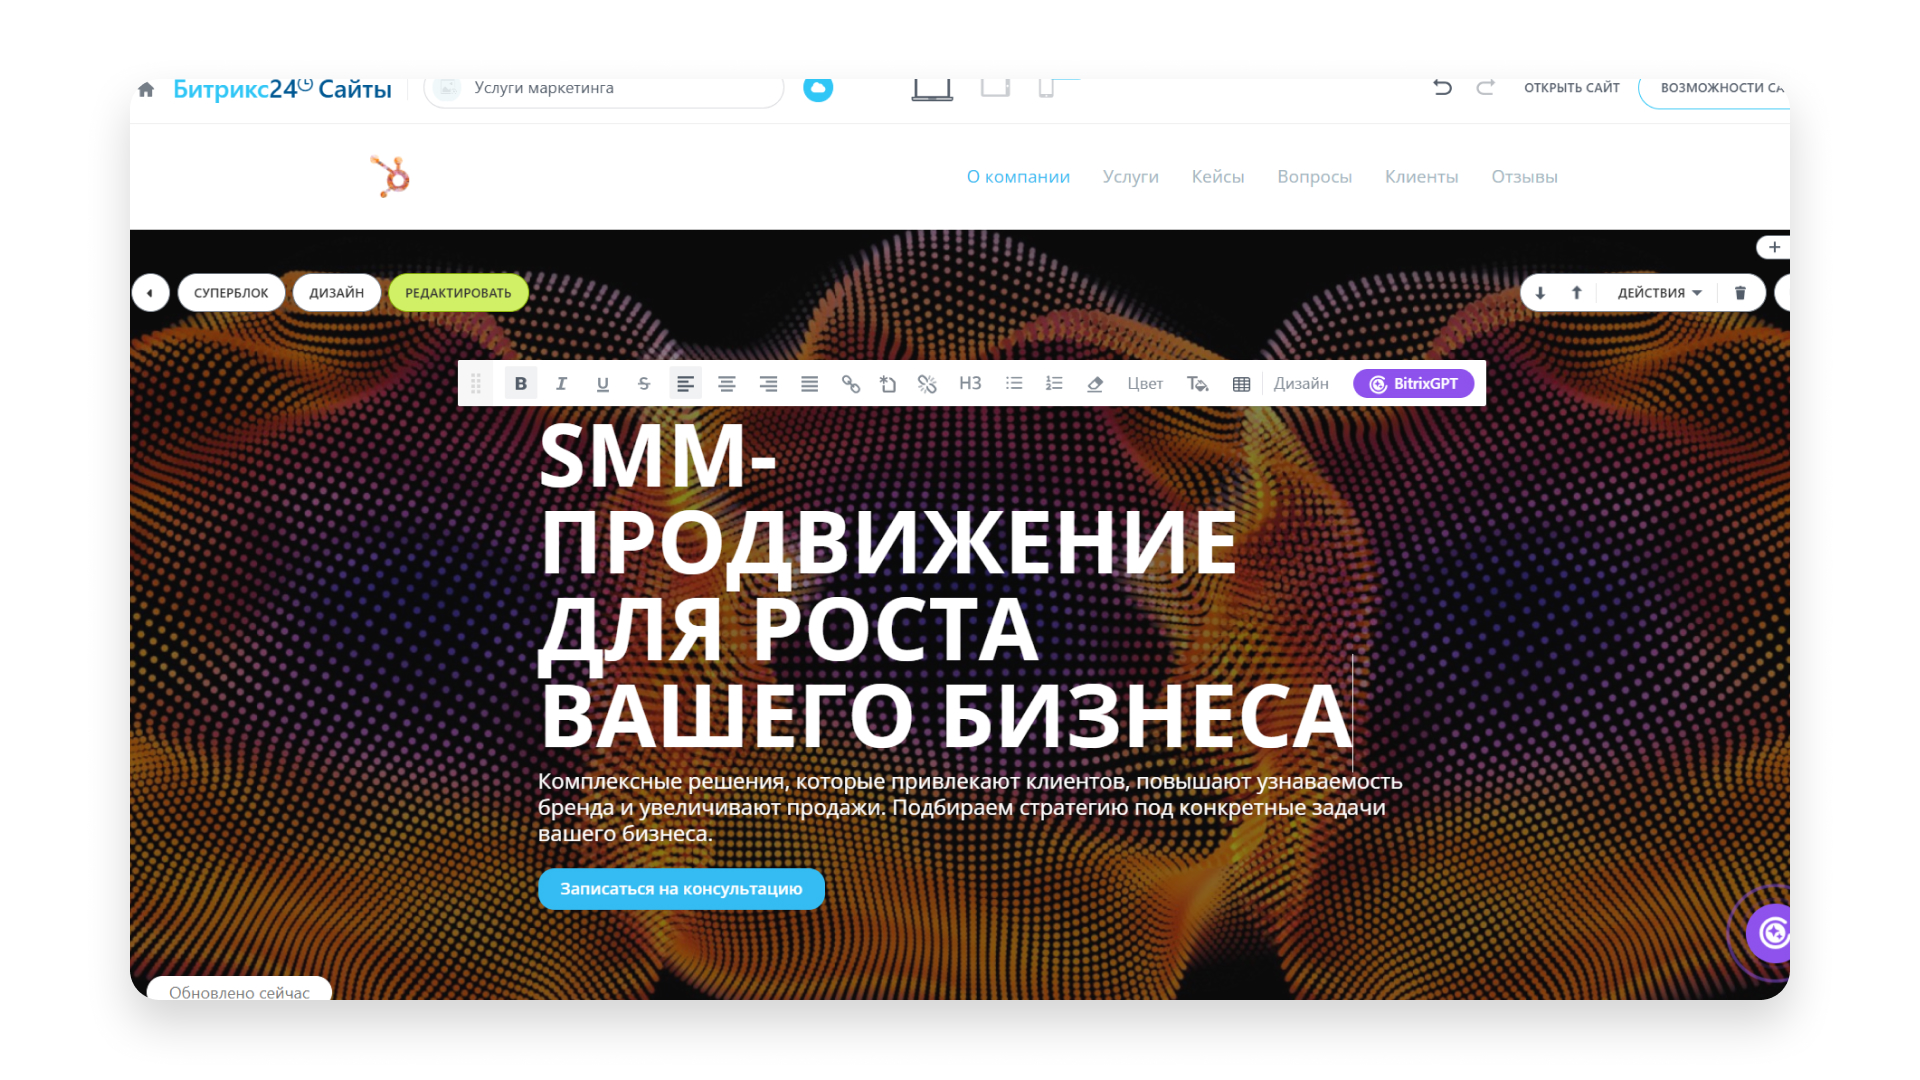Image resolution: width=1920 pixels, height=1080 pixels.
Task: Toggle bold formatting in text toolbar
Action: coord(520,384)
